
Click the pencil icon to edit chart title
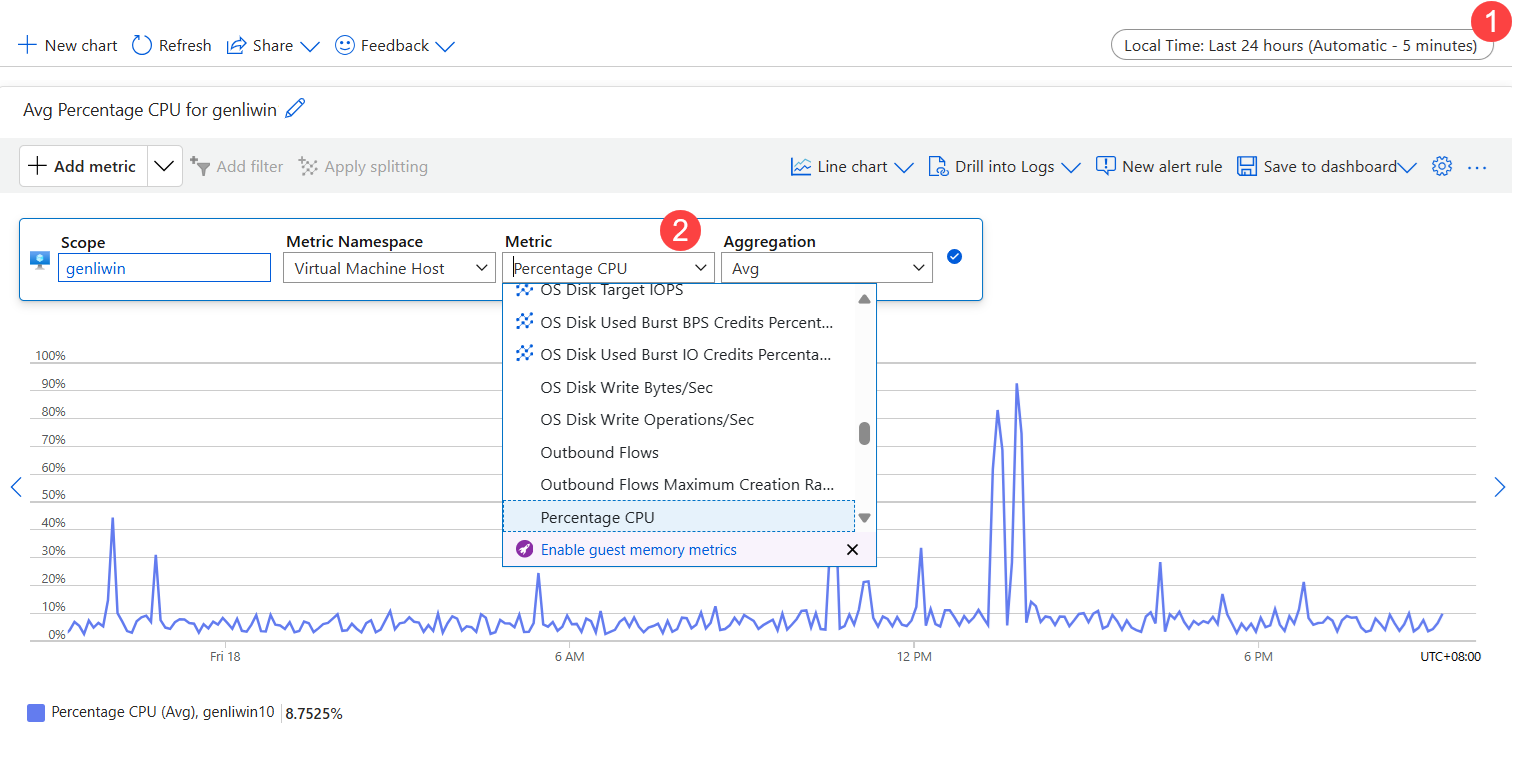coord(295,110)
